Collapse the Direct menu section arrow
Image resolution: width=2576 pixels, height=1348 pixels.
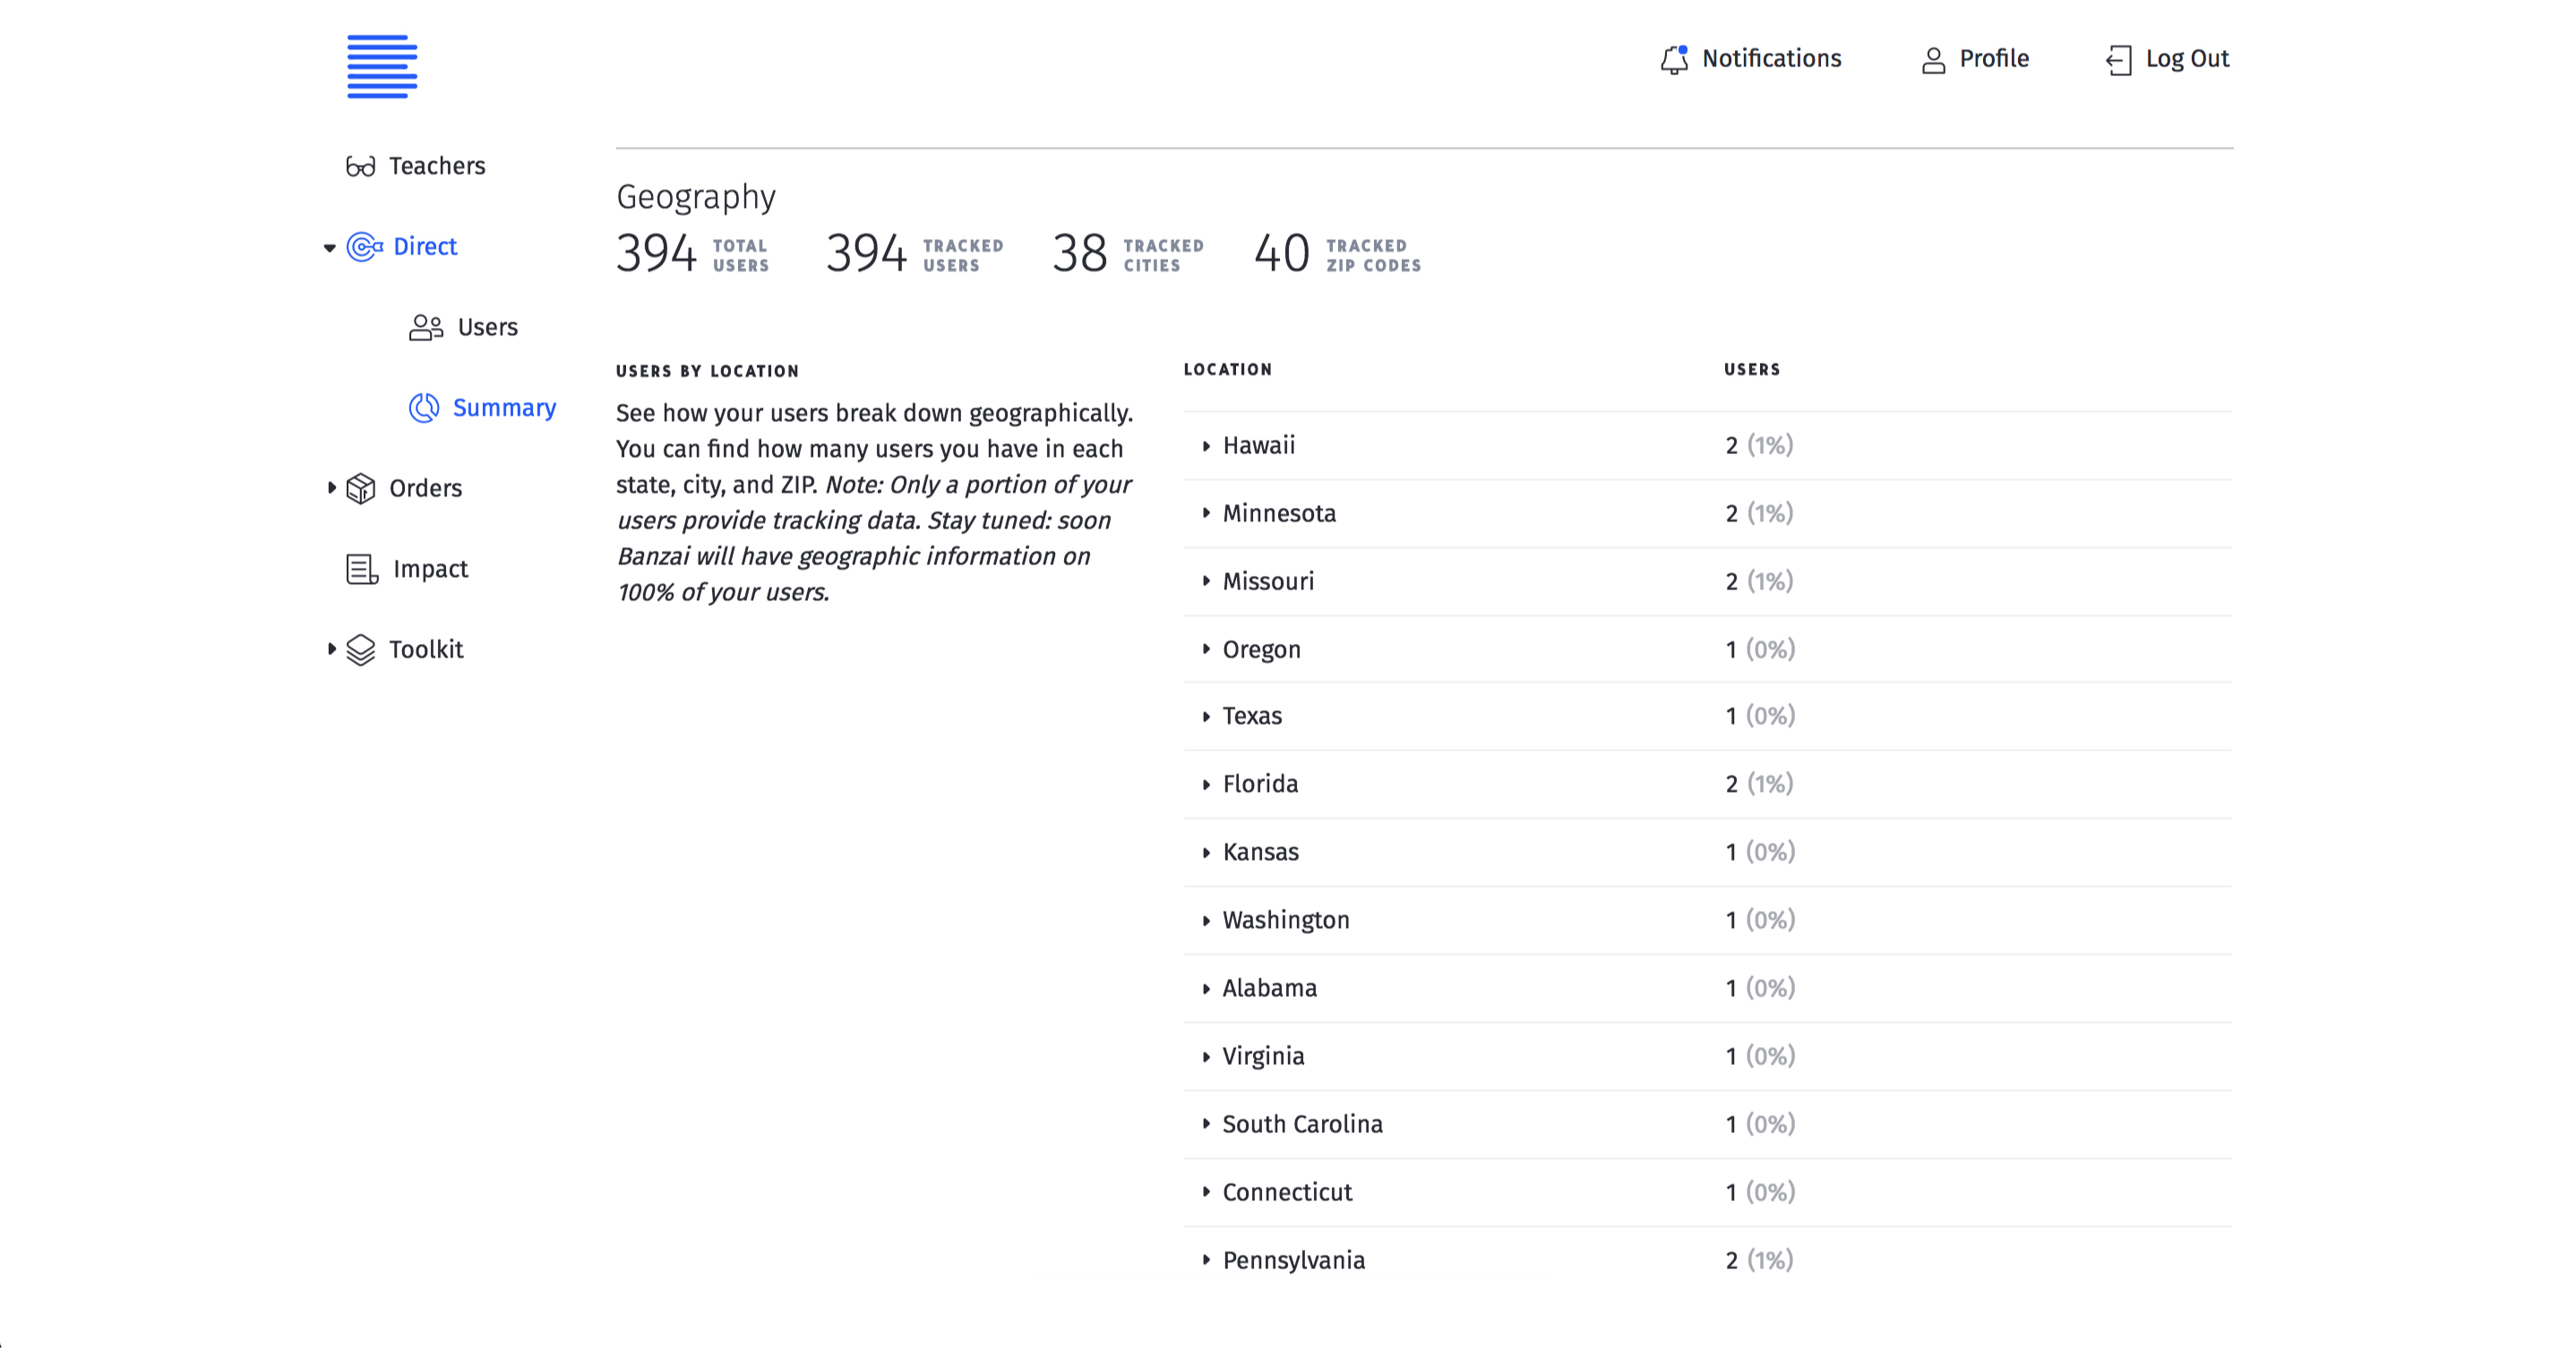[329, 247]
